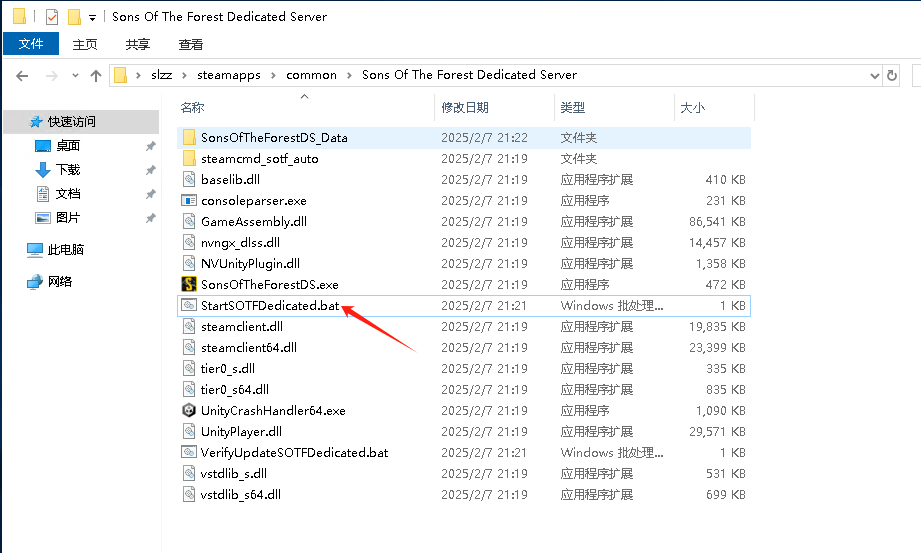
Task: Click the pin icon next to 下载
Action: (x=150, y=170)
